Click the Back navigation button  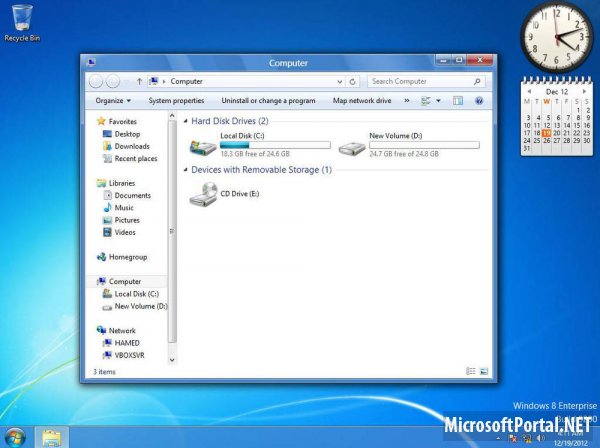96,81
